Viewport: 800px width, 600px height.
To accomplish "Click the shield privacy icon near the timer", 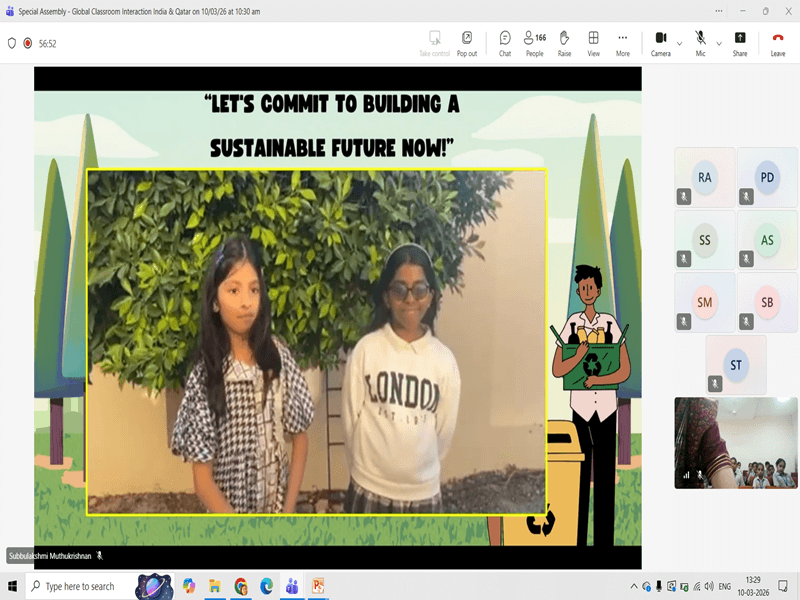I will [x=12, y=44].
